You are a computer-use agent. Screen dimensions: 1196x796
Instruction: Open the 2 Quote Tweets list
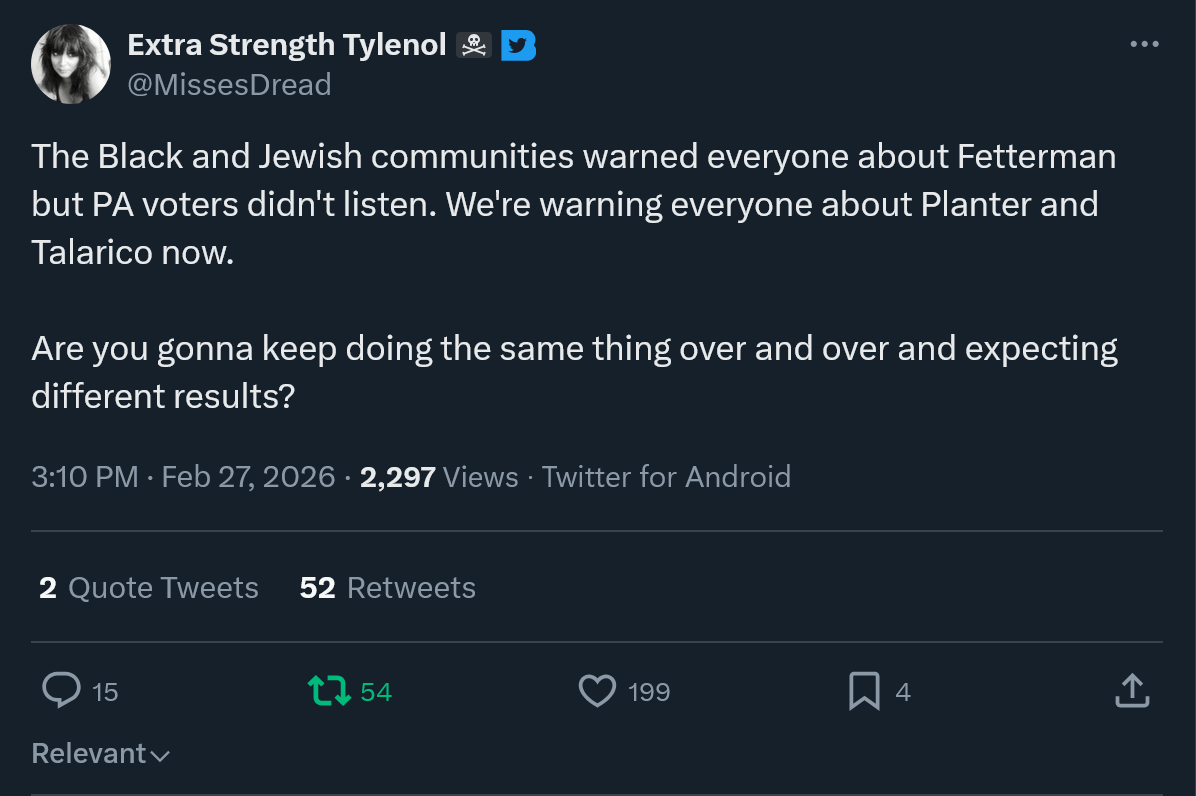click(149, 588)
